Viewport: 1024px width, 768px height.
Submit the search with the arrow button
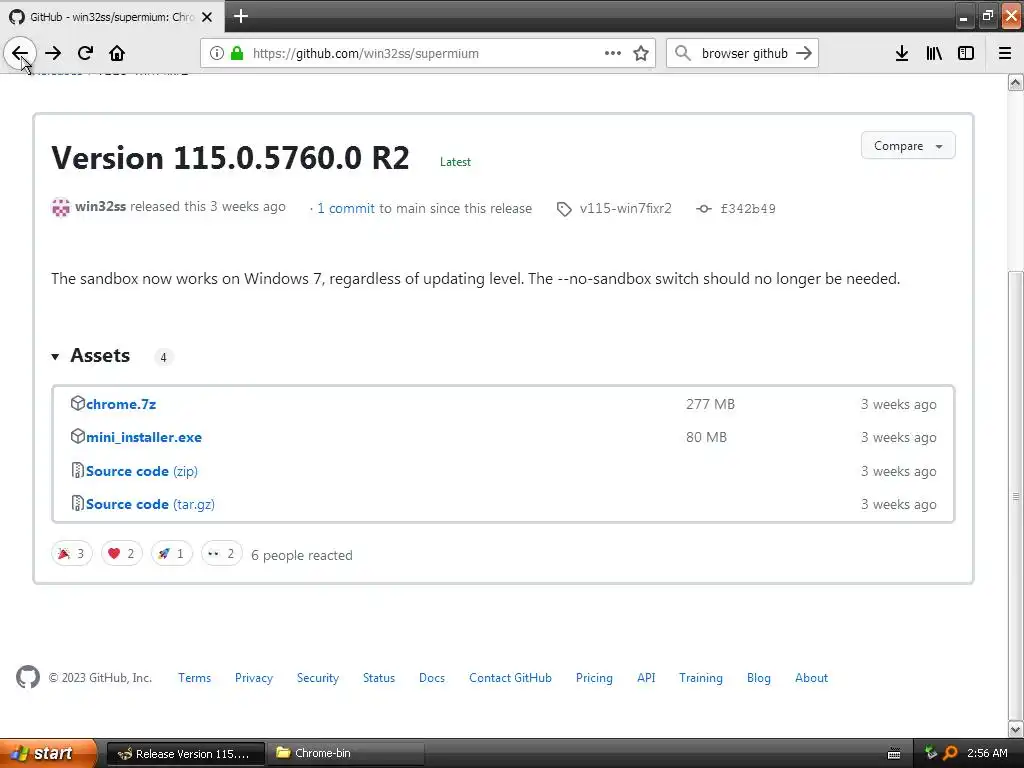(x=805, y=54)
